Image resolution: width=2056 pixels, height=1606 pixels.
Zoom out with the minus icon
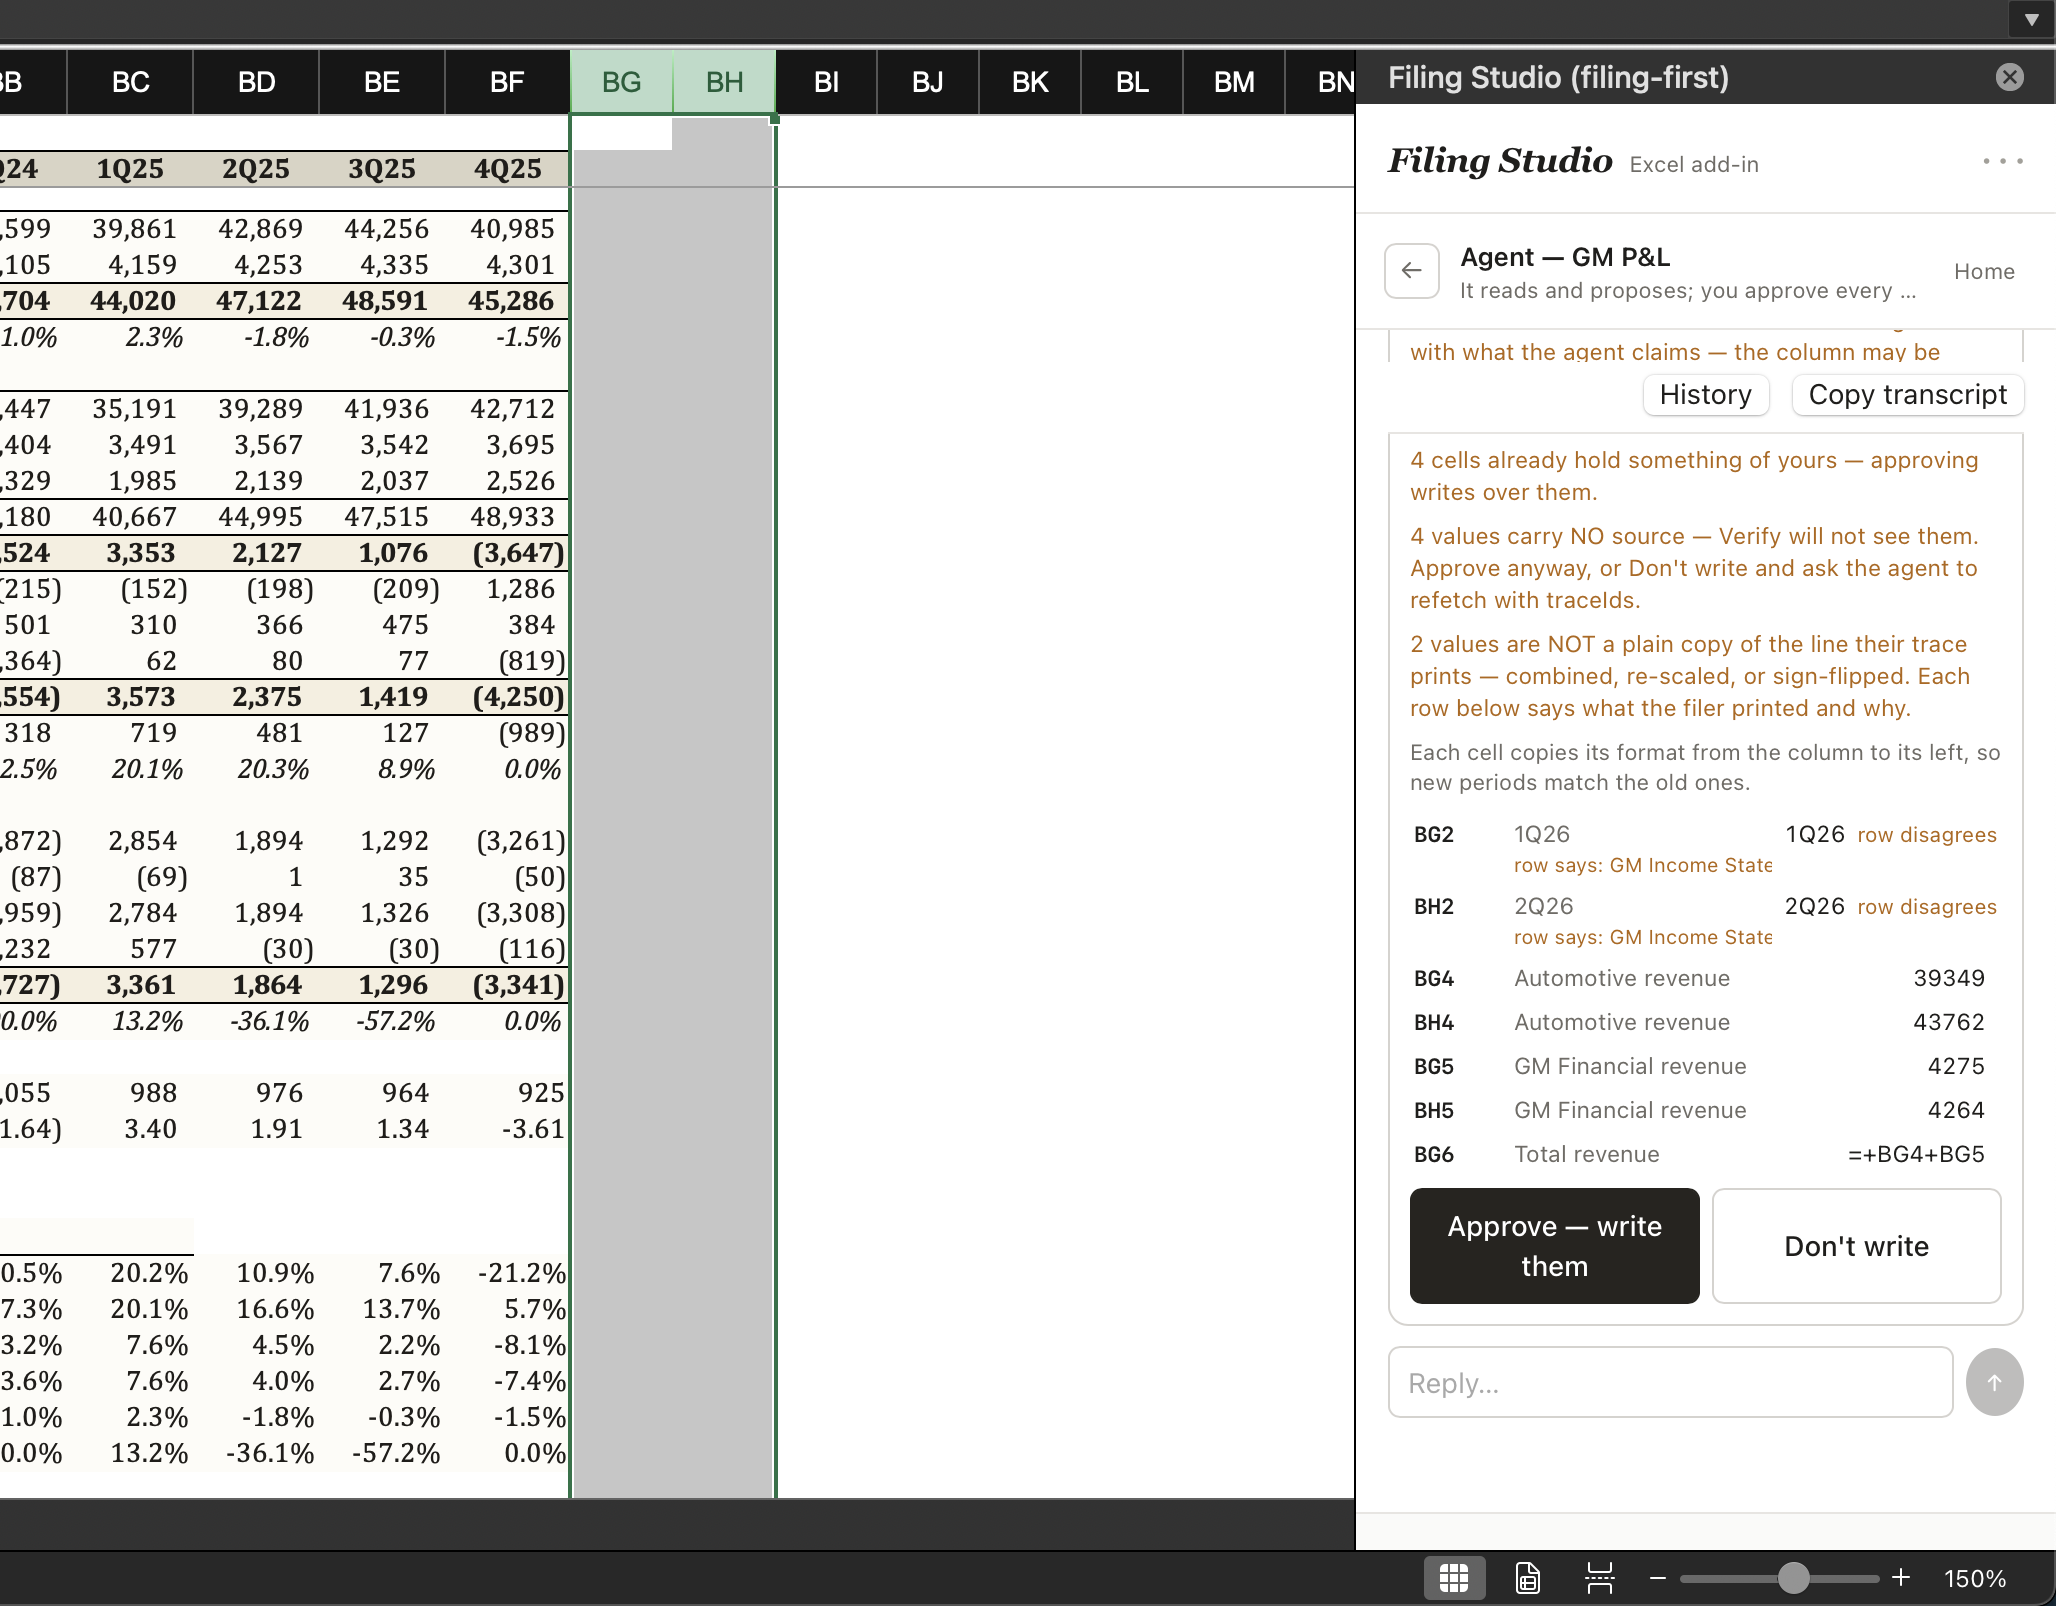(1658, 1578)
